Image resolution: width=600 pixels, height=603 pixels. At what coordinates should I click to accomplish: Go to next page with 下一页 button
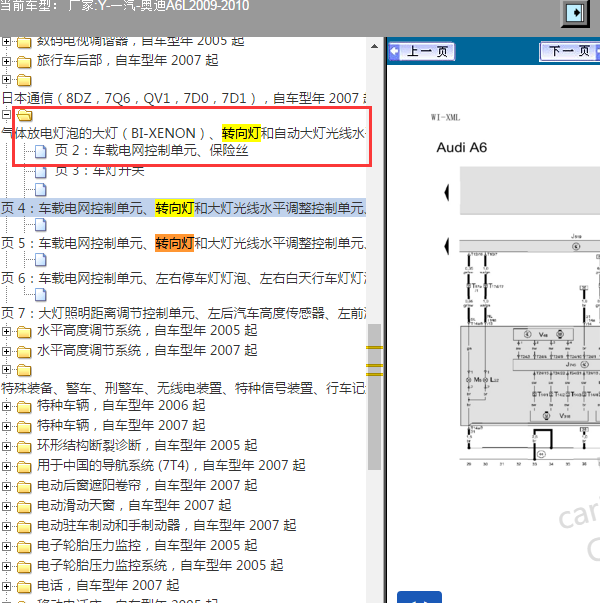click(x=570, y=52)
